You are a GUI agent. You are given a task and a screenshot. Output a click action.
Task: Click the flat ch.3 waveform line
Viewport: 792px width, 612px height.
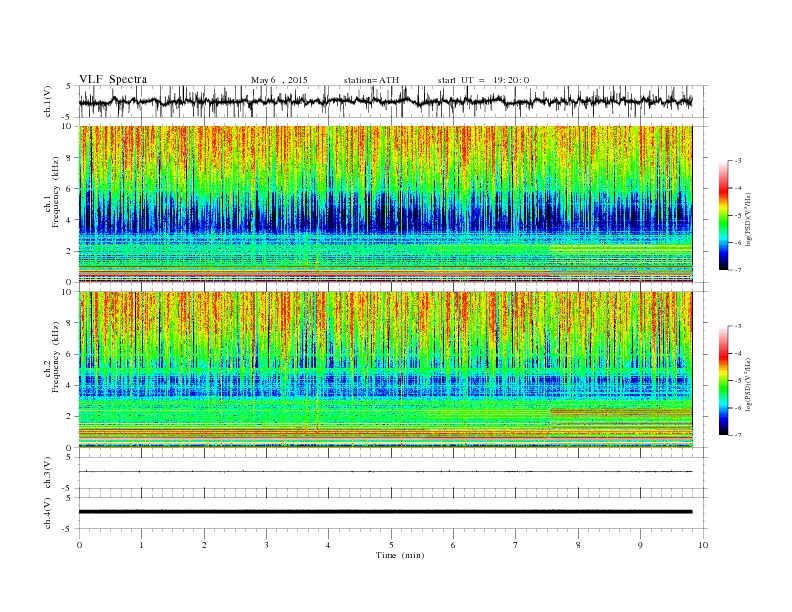tap(385, 472)
